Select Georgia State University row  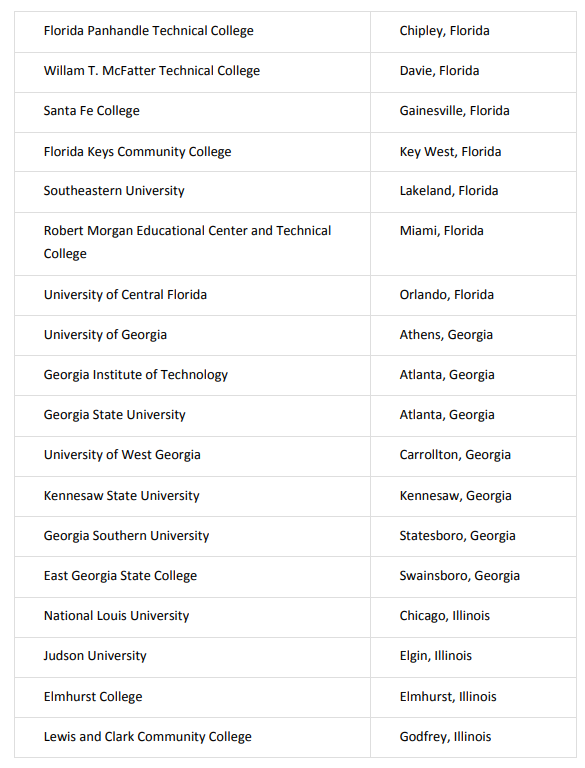click(x=295, y=416)
